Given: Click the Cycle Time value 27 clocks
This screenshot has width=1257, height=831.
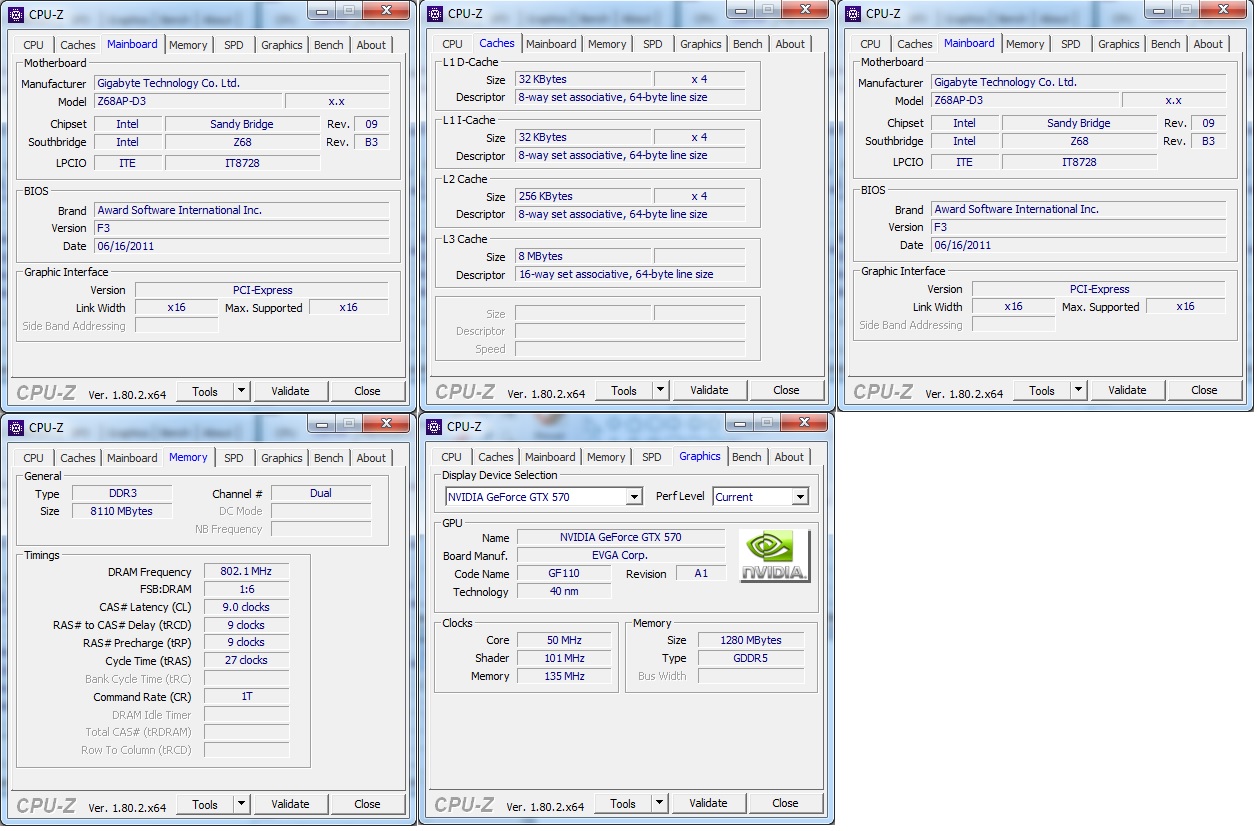Looking at the screenshot, I should coord(246,660).
